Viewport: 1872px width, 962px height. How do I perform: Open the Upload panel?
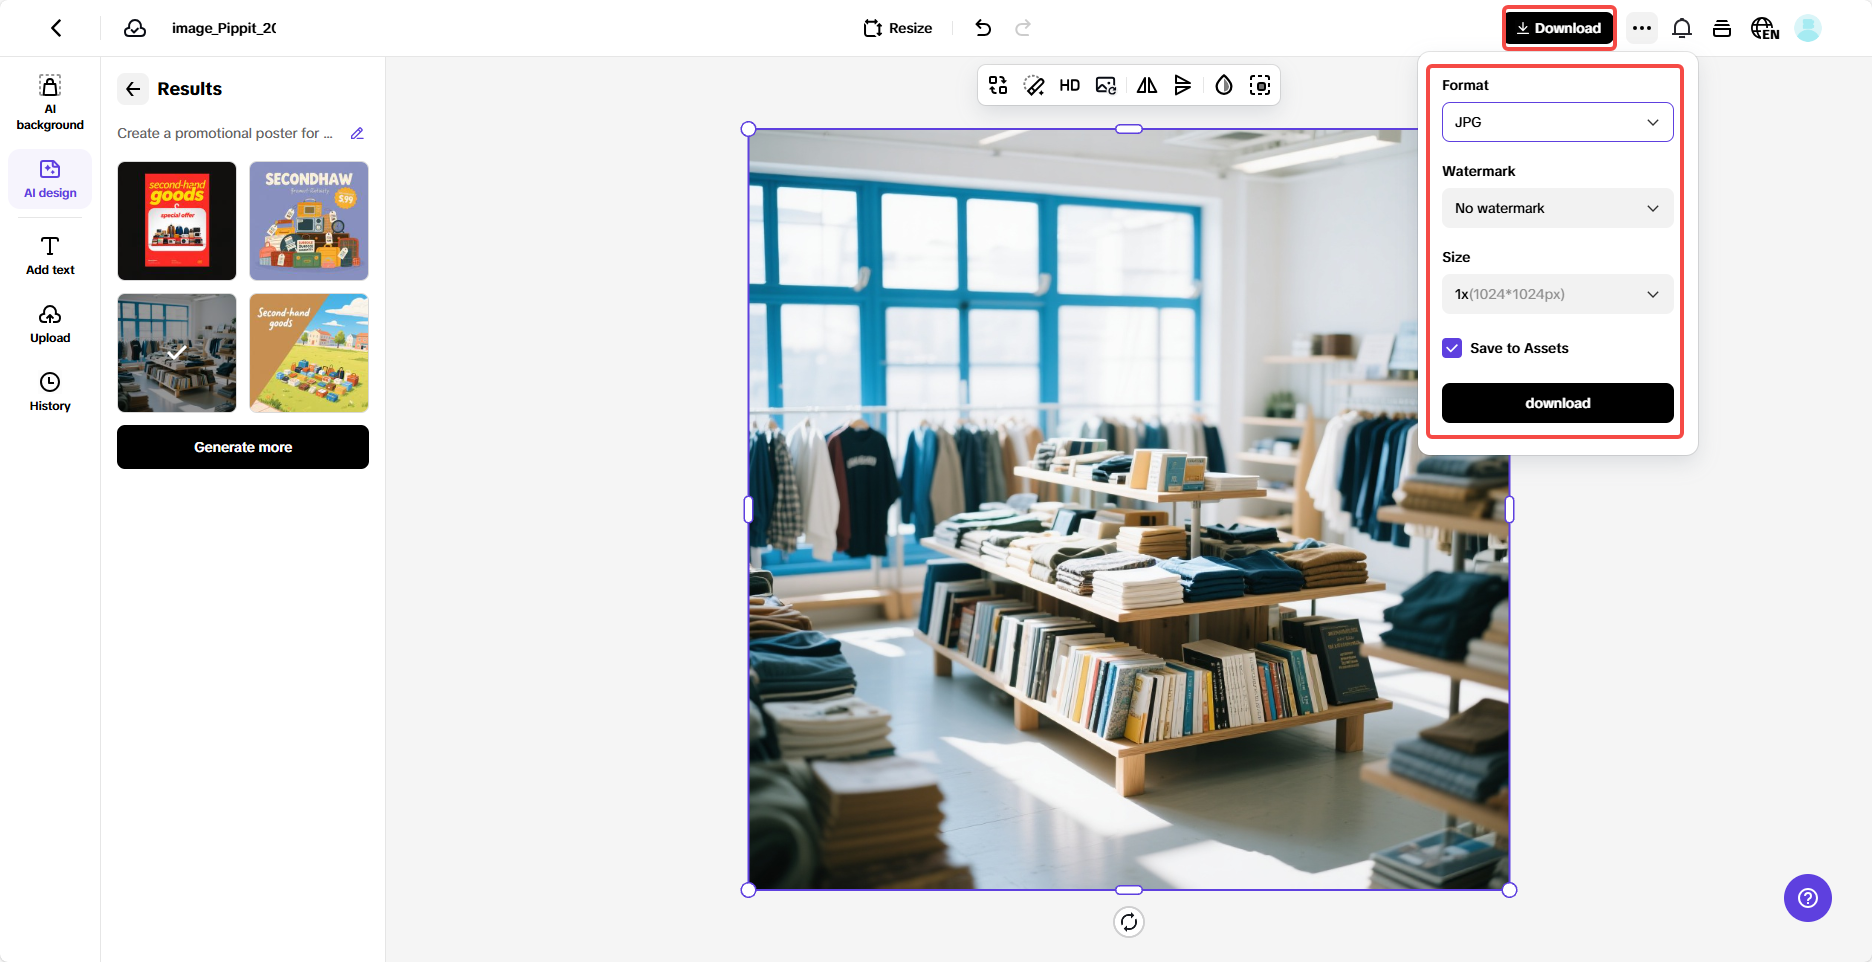click(x=50, y=324)
